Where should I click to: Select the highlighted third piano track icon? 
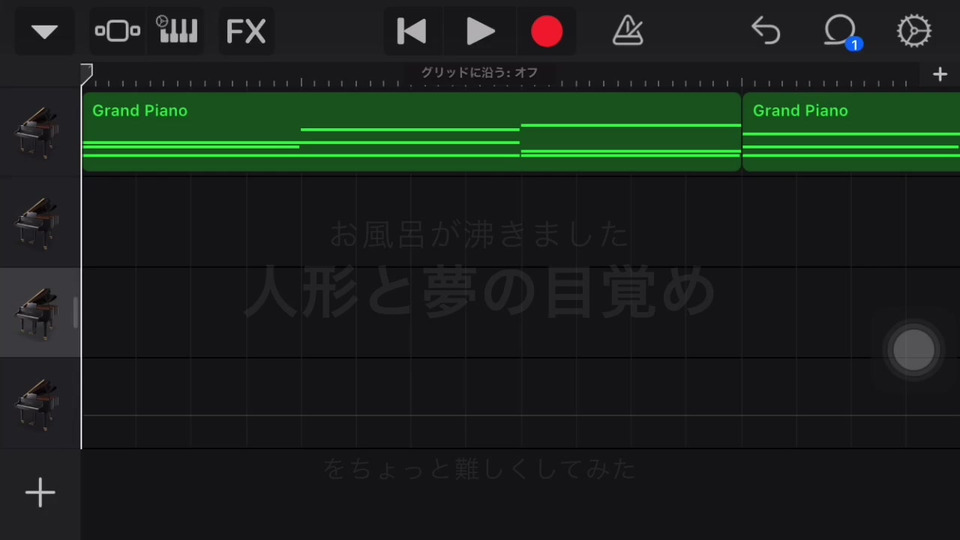(39, 313)
